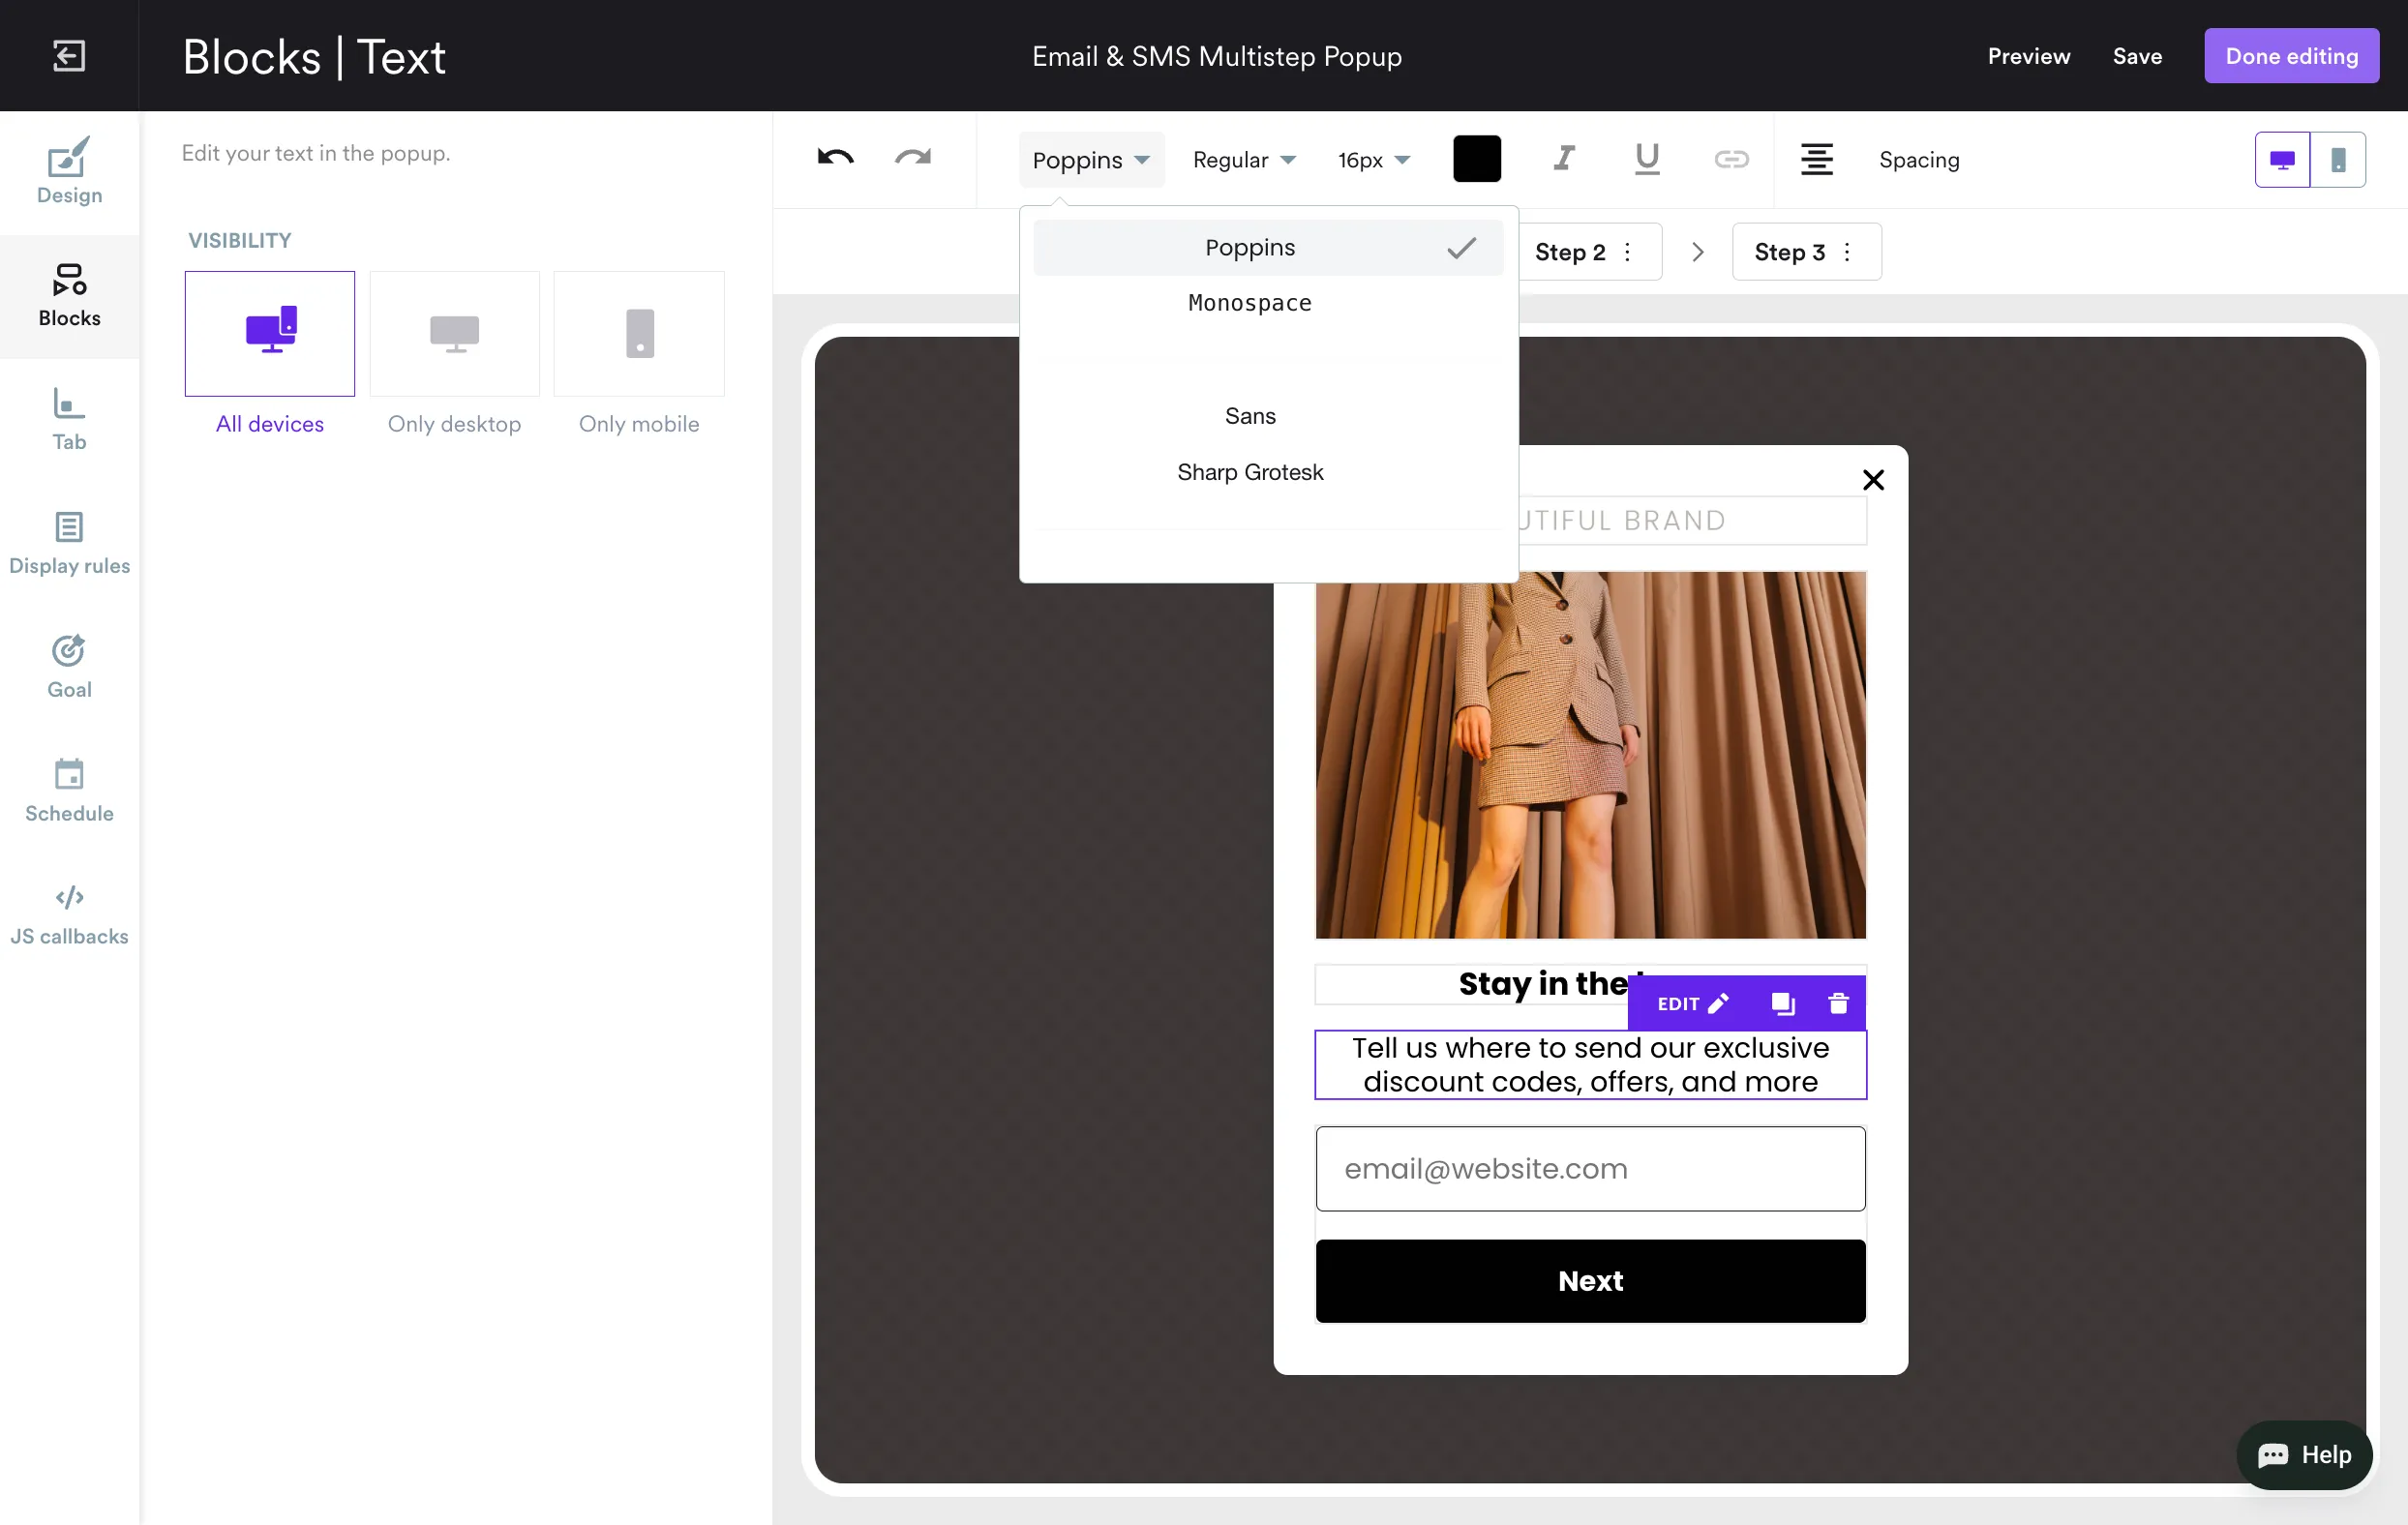This screenshot has width=2408, height=1525.
Task: Toggle italic text formatting
Action: point(1564,159)
